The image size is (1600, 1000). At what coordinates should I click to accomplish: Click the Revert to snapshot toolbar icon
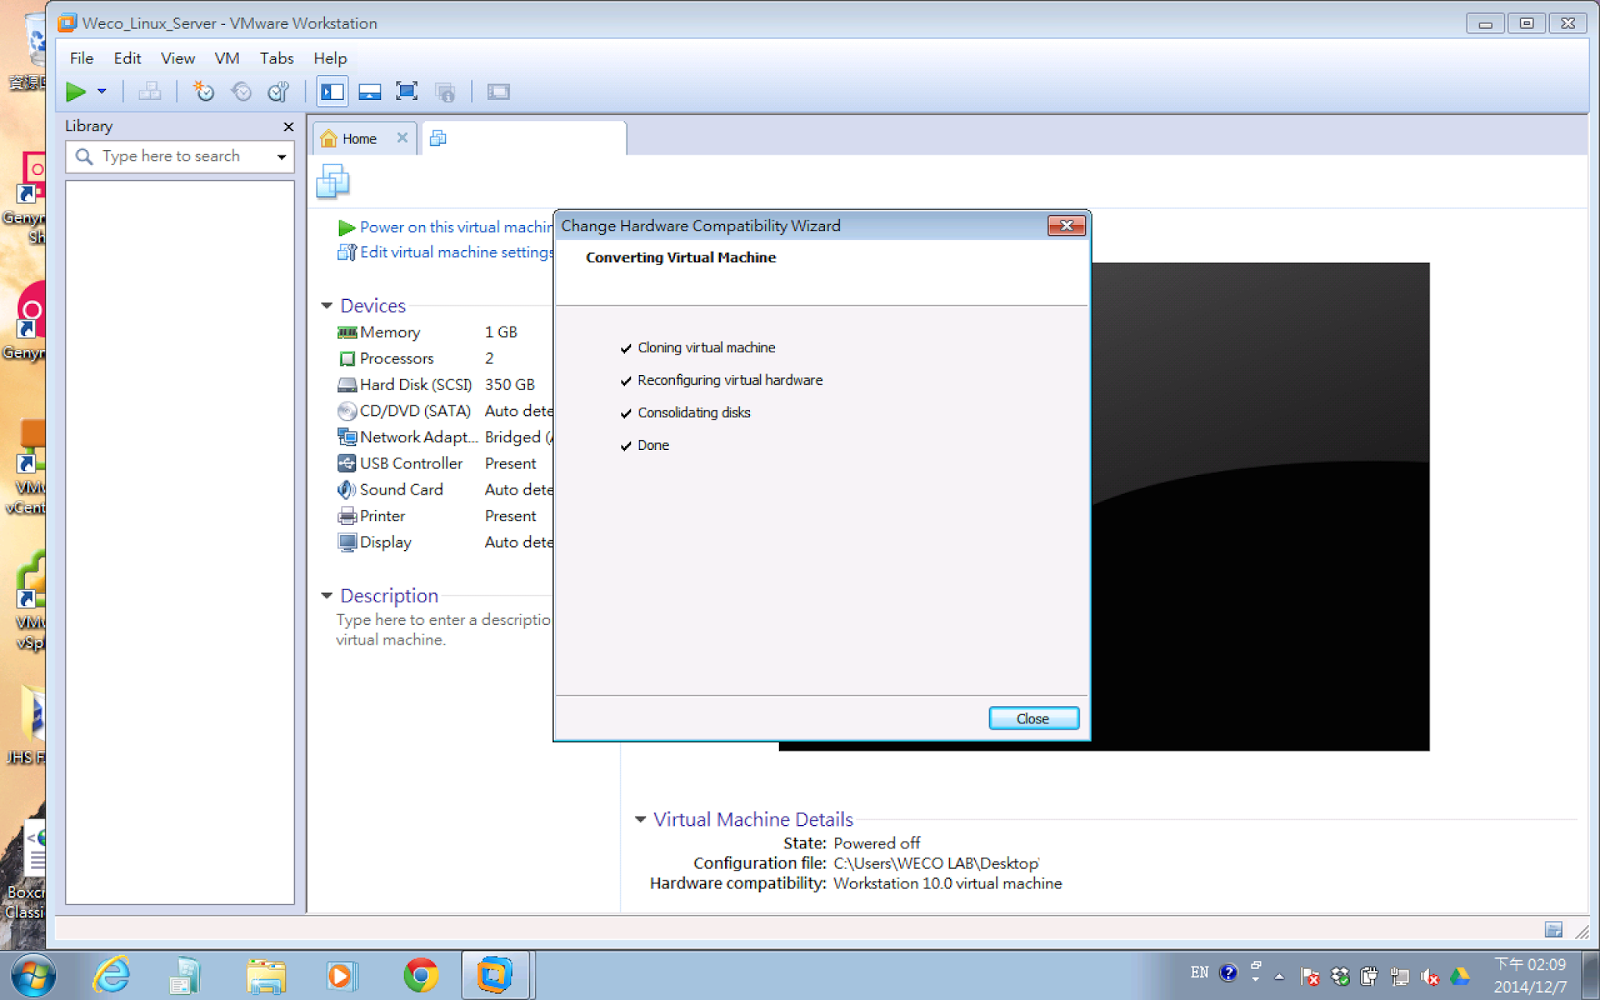pyautogui.click(x=241, y=92)
